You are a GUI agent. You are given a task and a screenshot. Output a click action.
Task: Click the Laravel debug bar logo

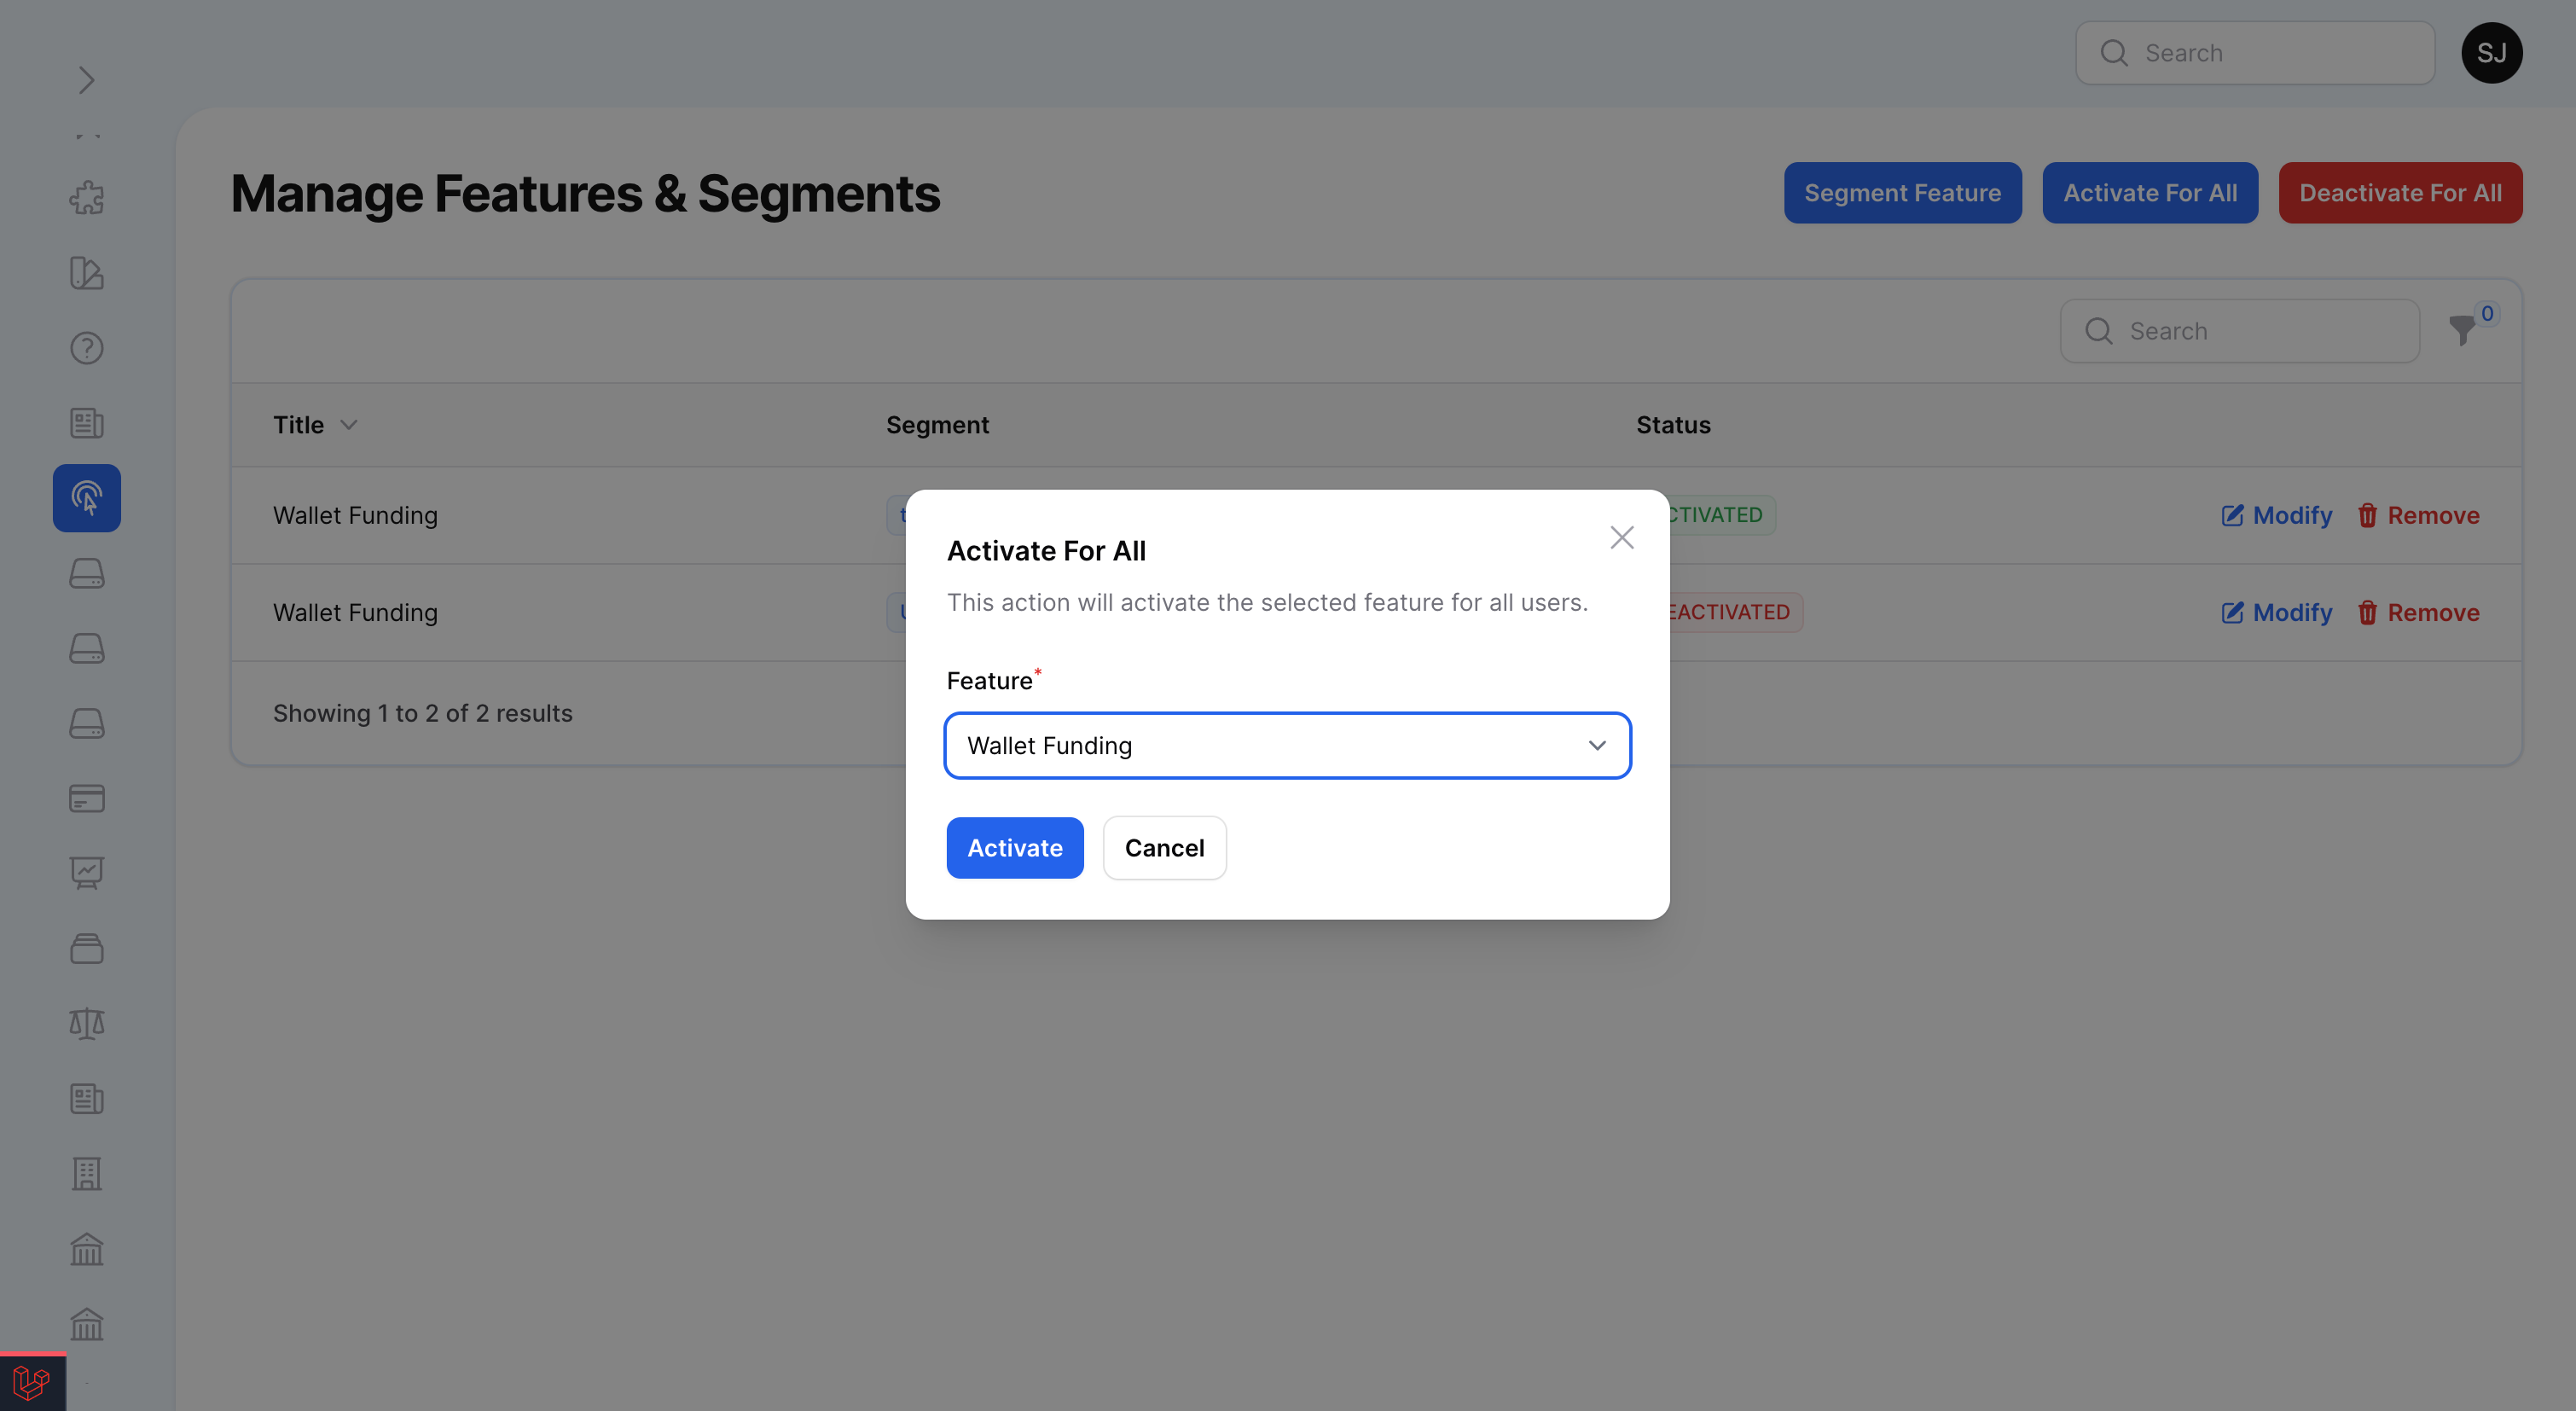32,1383
